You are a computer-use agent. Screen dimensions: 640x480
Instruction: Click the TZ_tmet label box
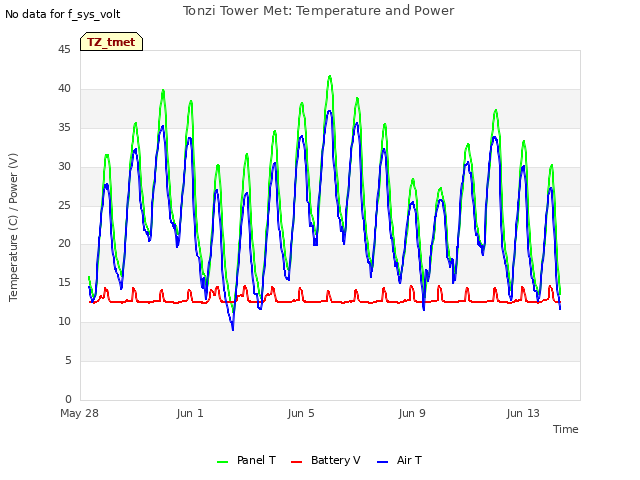(x=111, y=42)
